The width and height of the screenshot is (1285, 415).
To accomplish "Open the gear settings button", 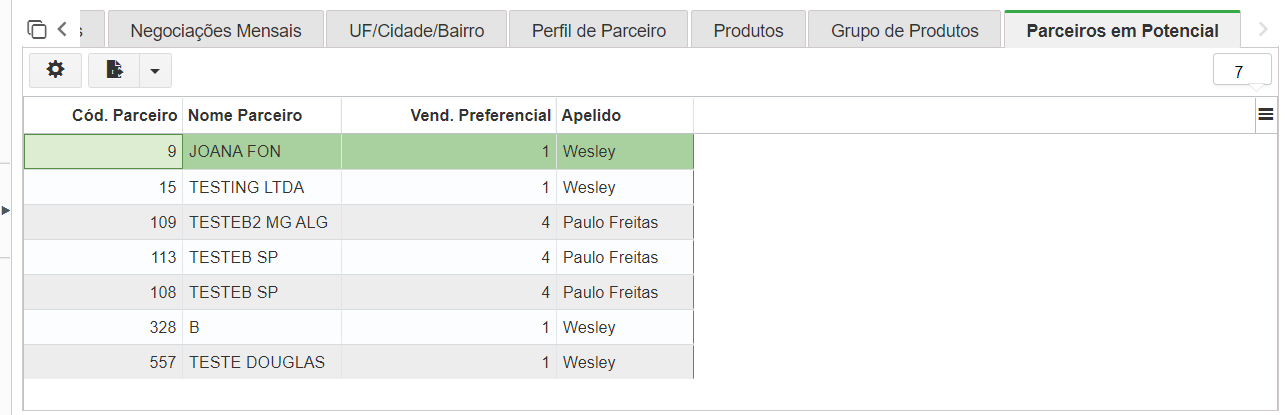I will 55,70.
